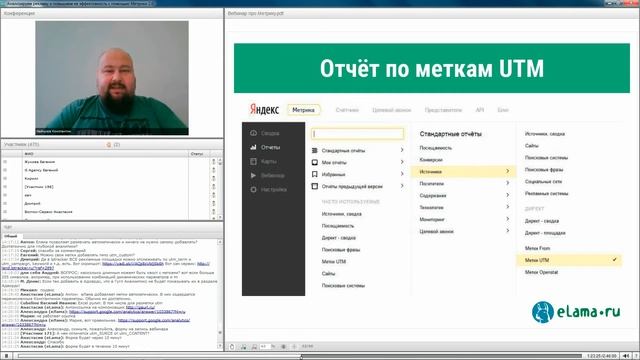Screen dimensions: 640x360
Task: Expand the Стандартные отчёты chevron
Action: coord(402,150)
